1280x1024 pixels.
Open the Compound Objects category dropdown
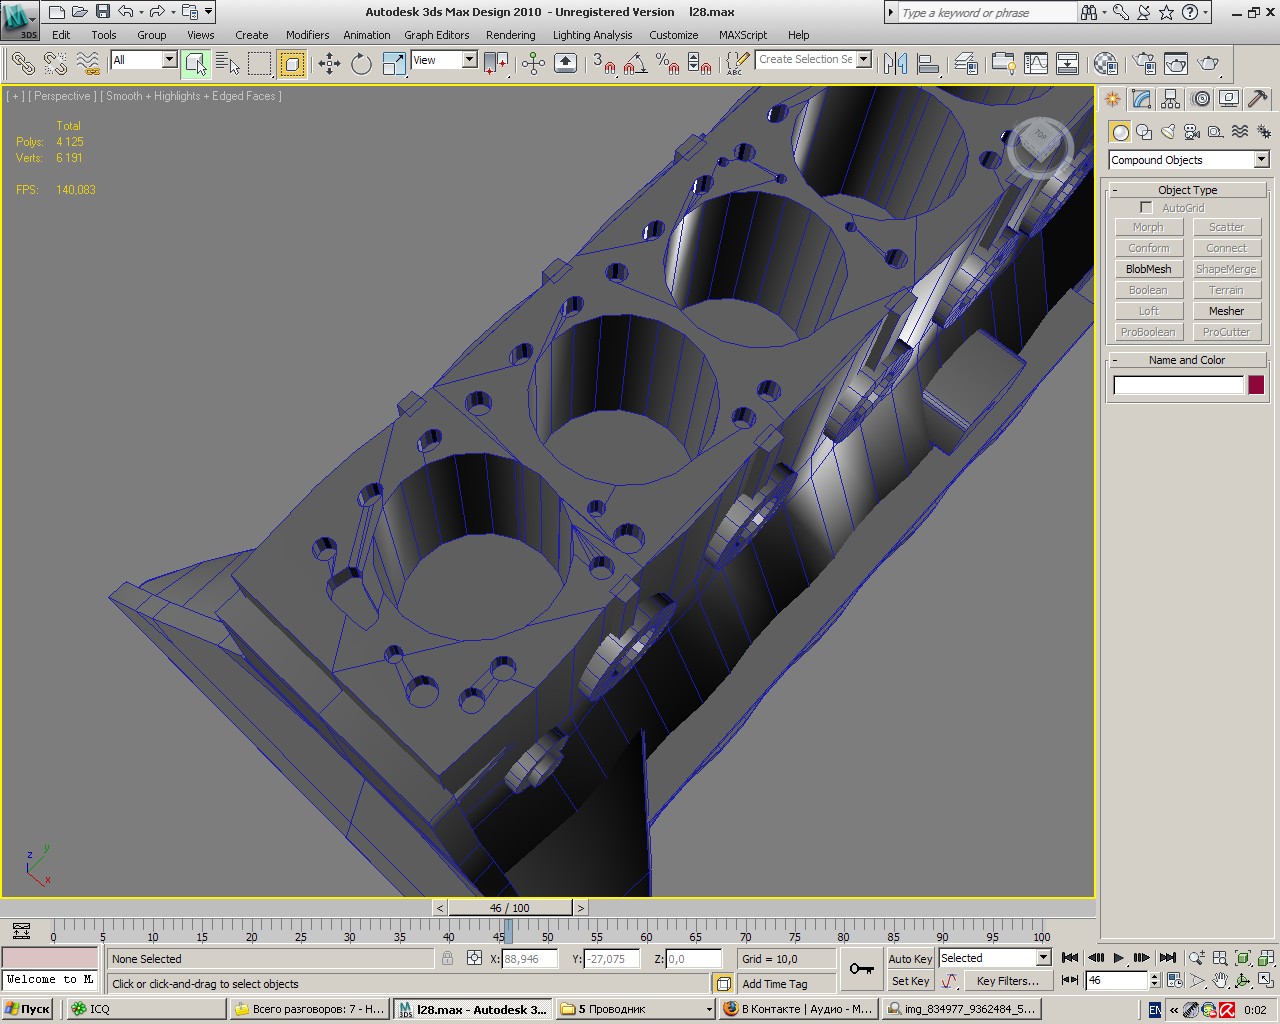coord(1261,160)
